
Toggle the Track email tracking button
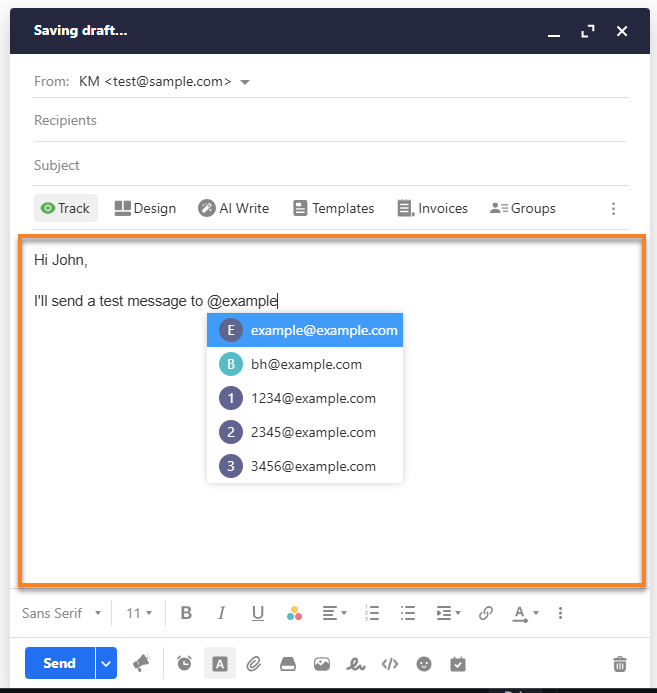click(65, 208)
